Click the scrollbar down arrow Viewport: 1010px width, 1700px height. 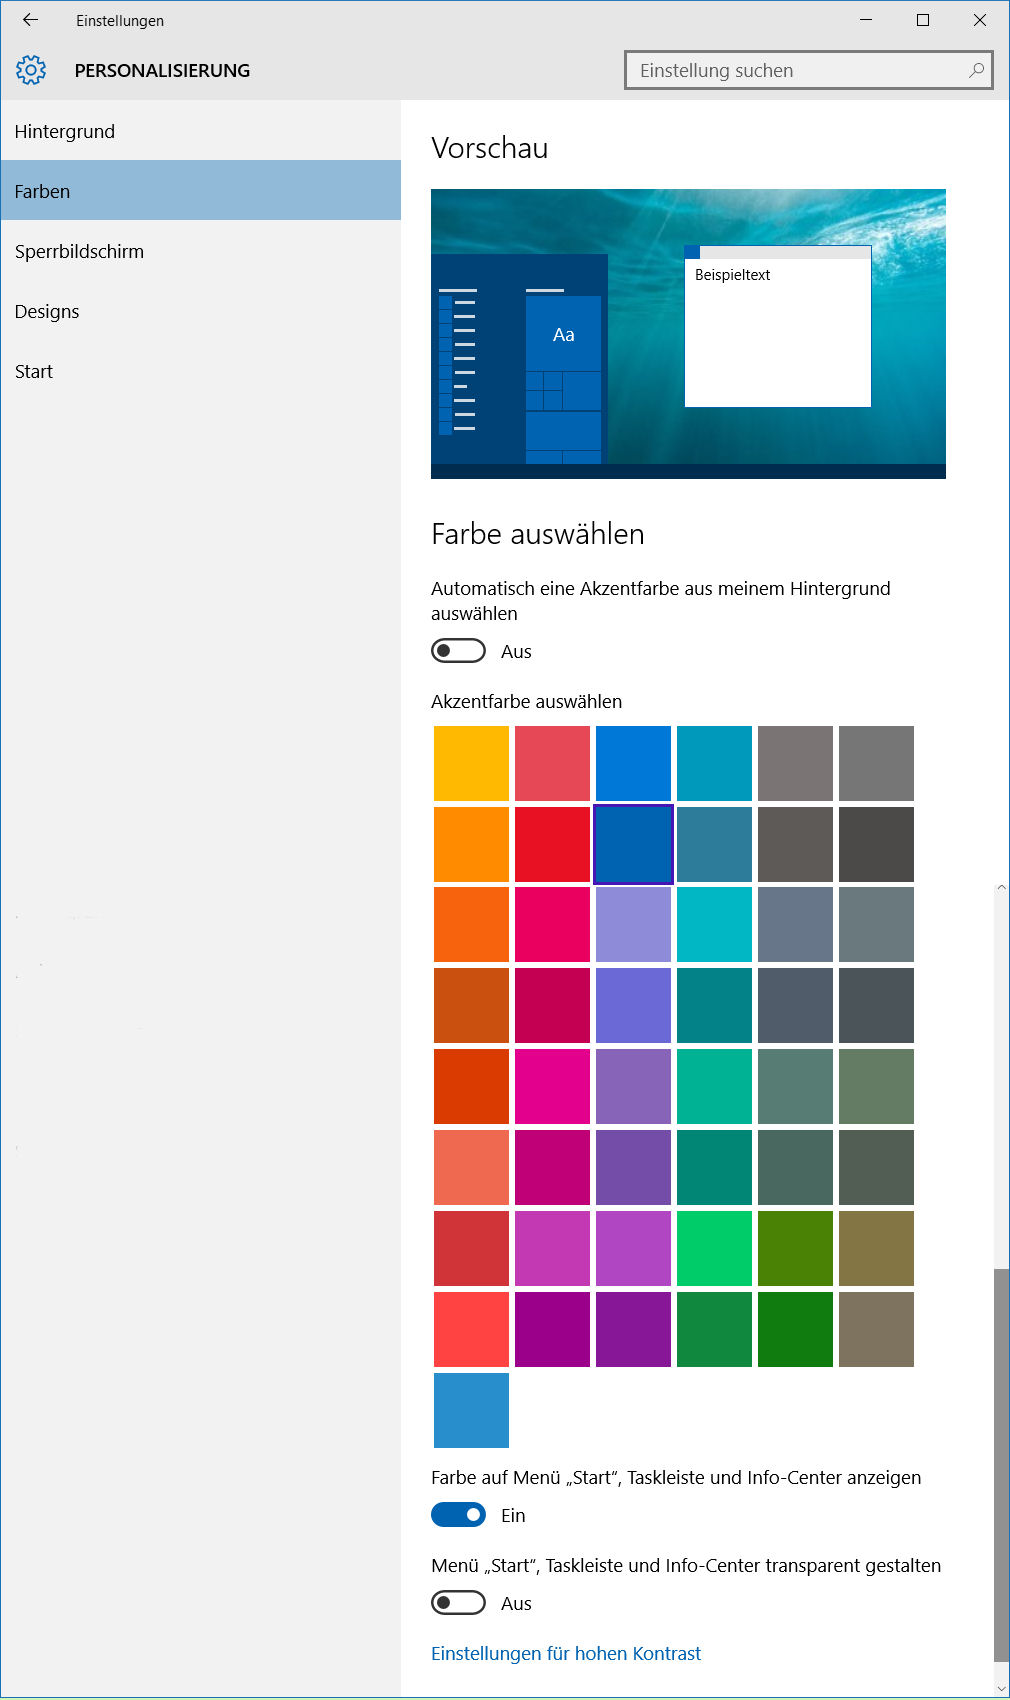coord(1001,1689)
